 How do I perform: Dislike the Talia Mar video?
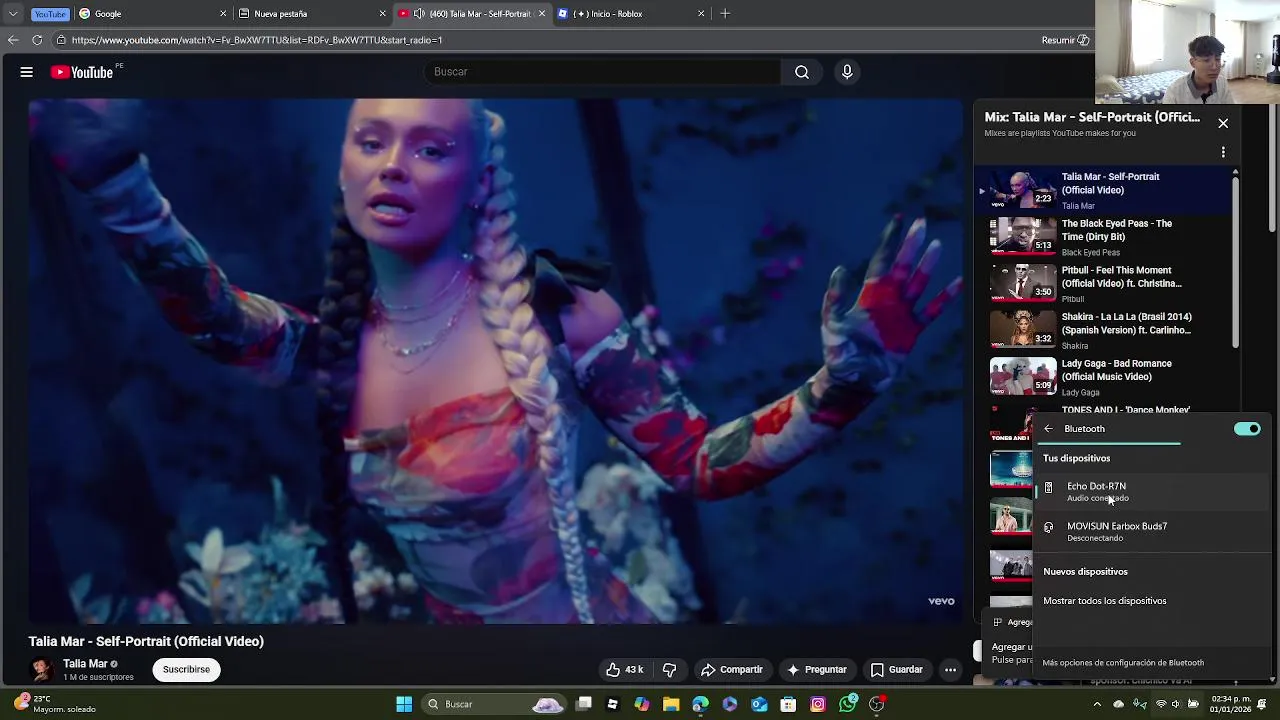click(x=670, y=670)
